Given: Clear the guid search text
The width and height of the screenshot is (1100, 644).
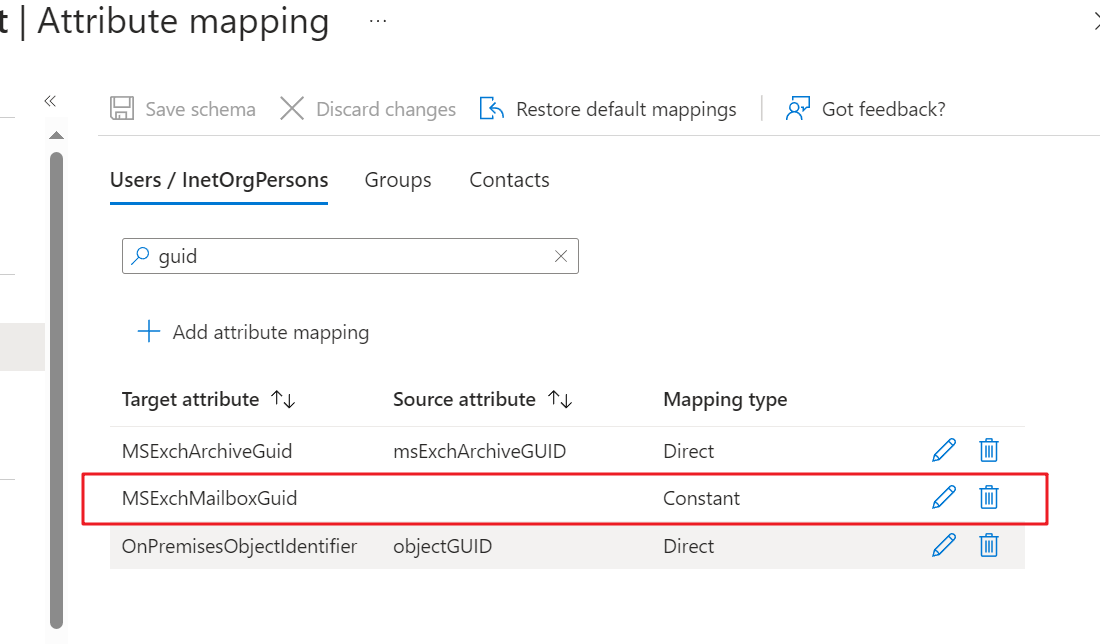Looking at the screenshot, I should 560,256.
